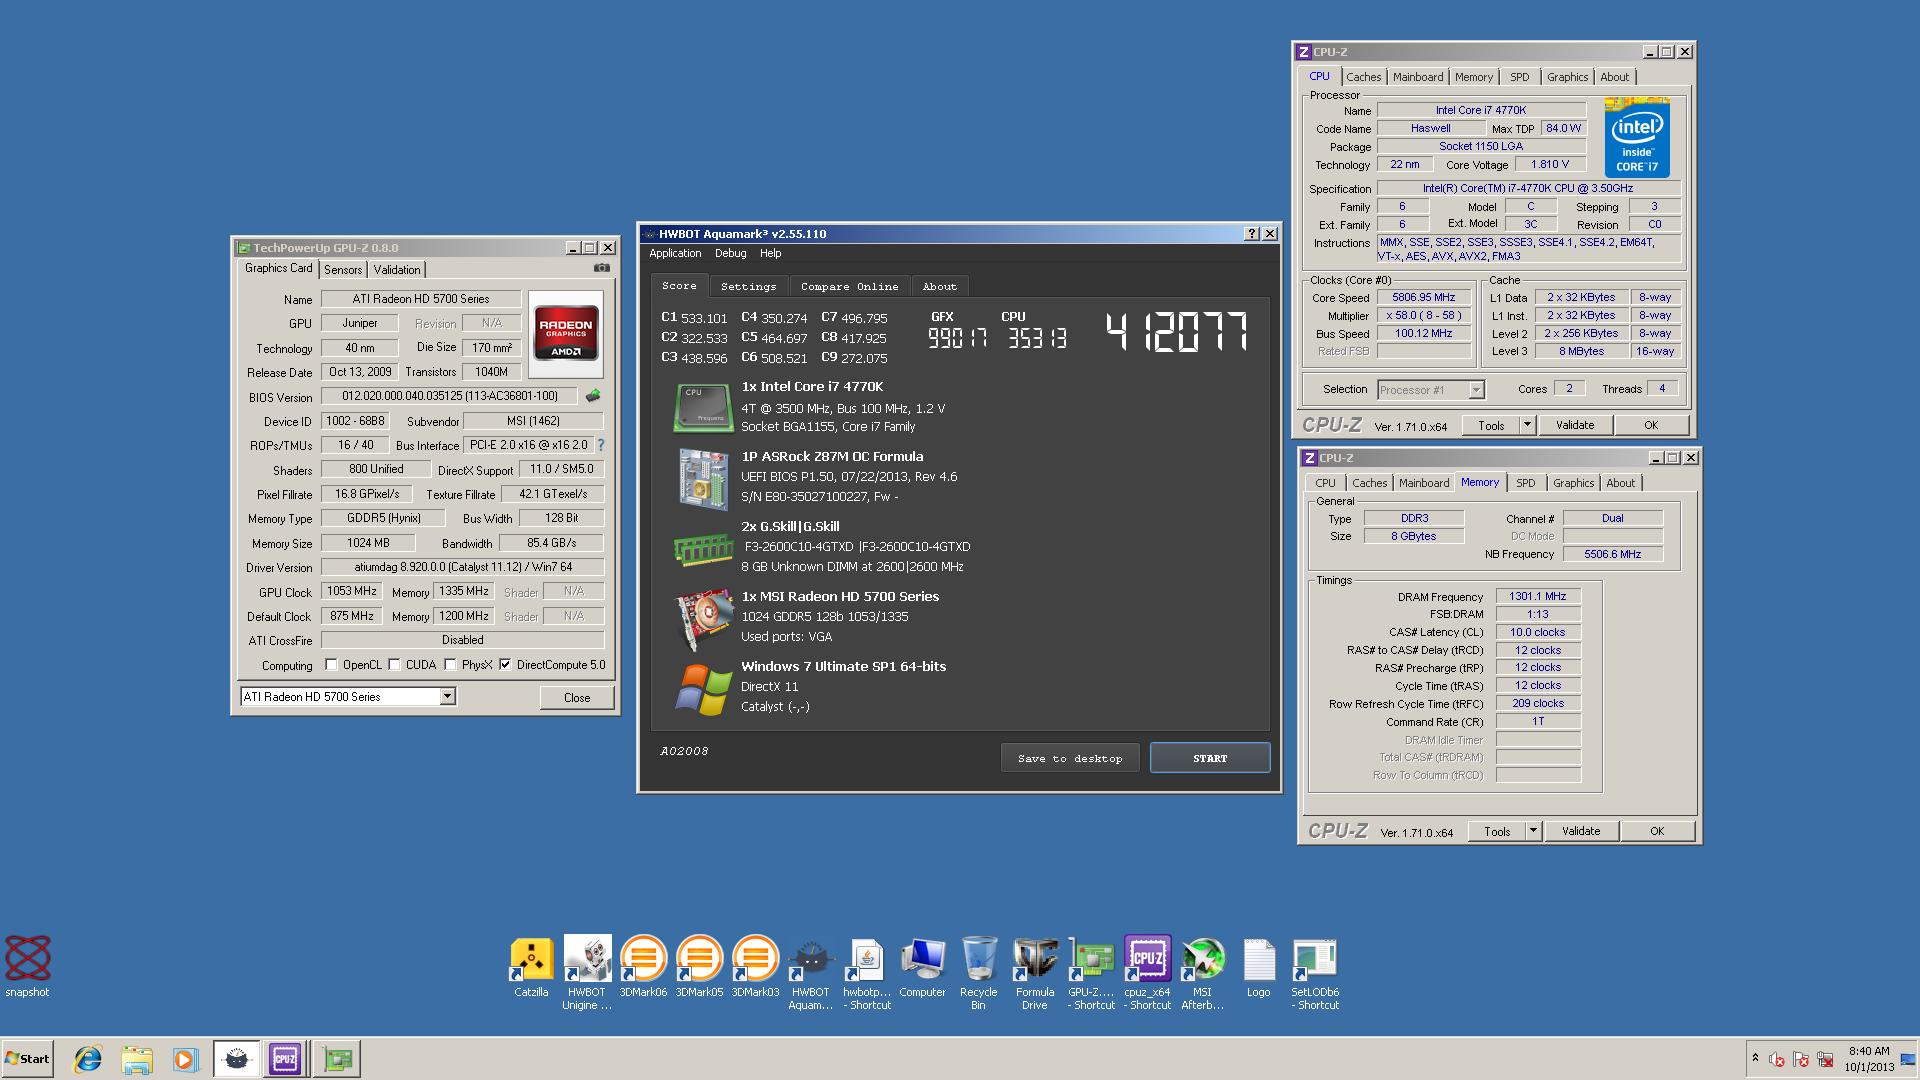The image size is (1920, 1080).
Task: Open Debug menu in Aquamark
Action: [730, 254]
